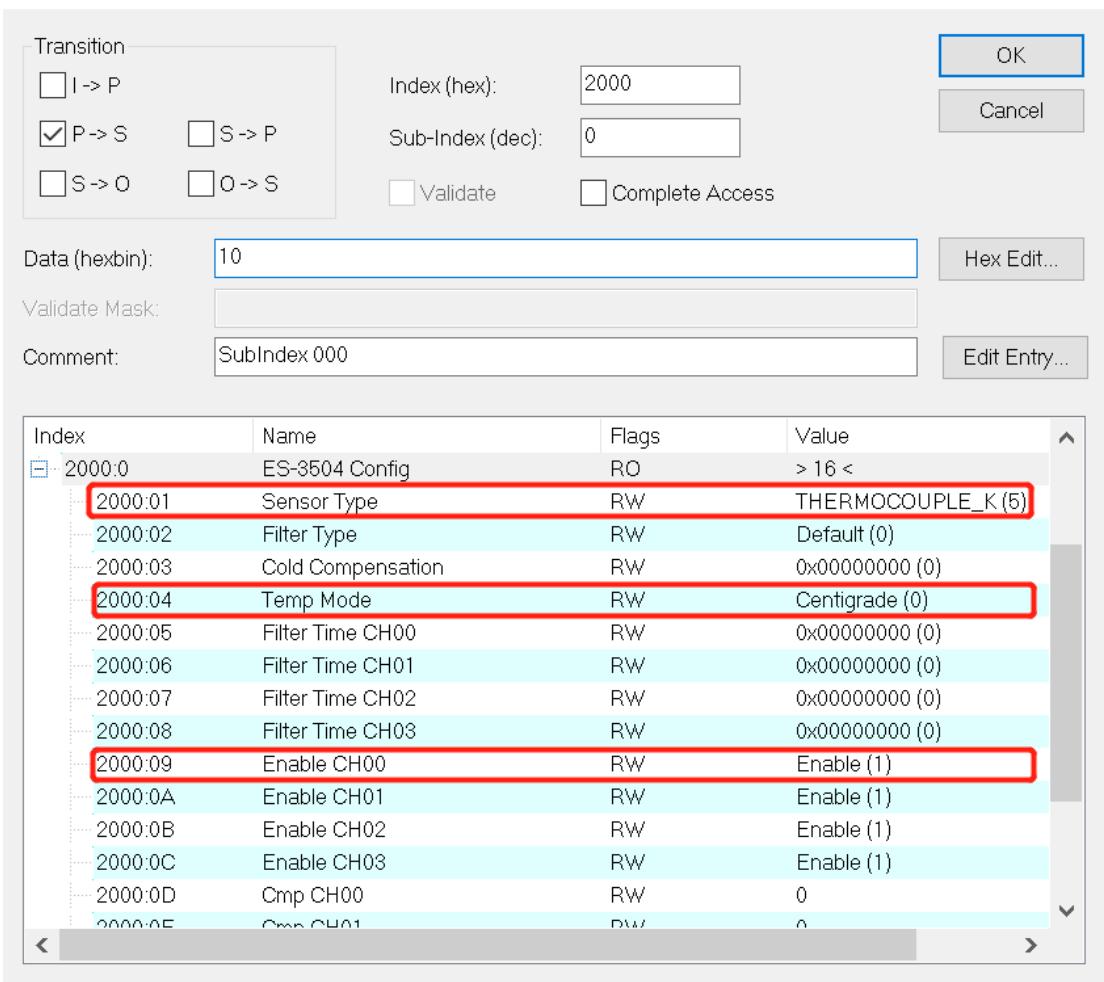Click the Edit Entry button
Viewport: 1104px width, 982px height.
tap(1015, 358)
